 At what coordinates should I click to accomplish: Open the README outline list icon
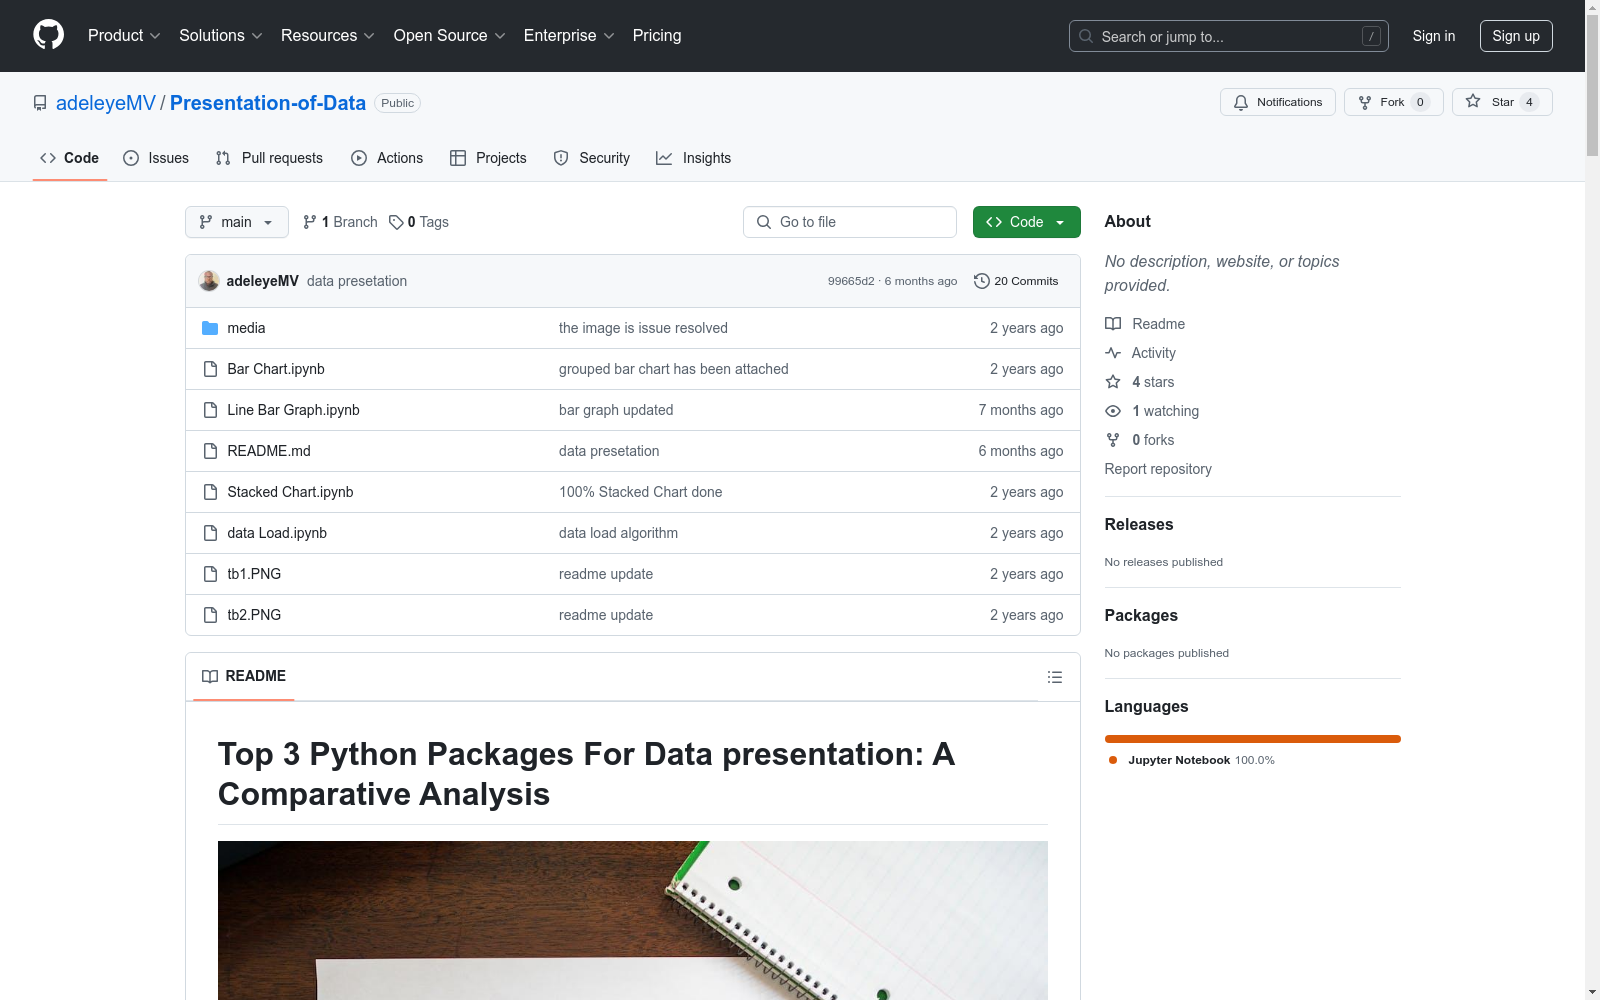pyautogui.click(x=1054, y=677)
